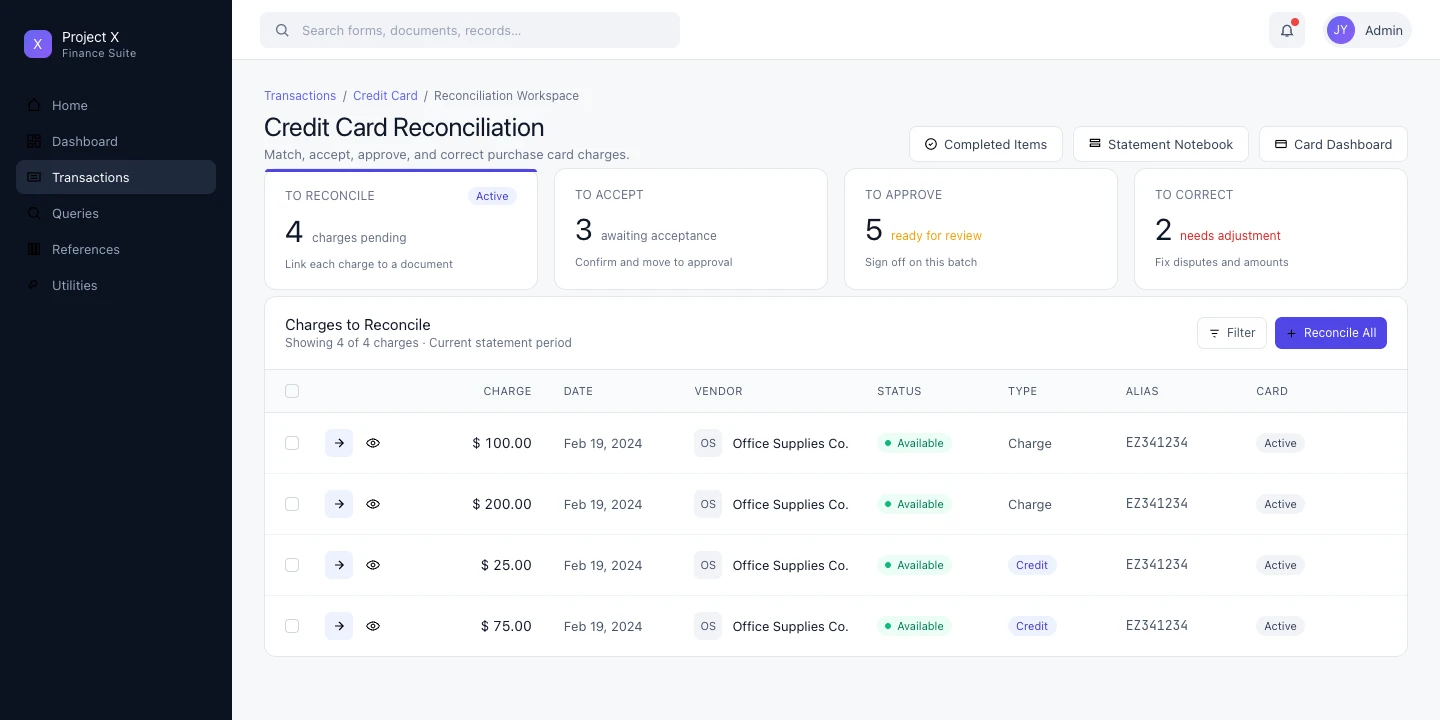The image size is (1440, 720).
Task: Click the search magnifier icon
Action: click(x=282, y=30)
